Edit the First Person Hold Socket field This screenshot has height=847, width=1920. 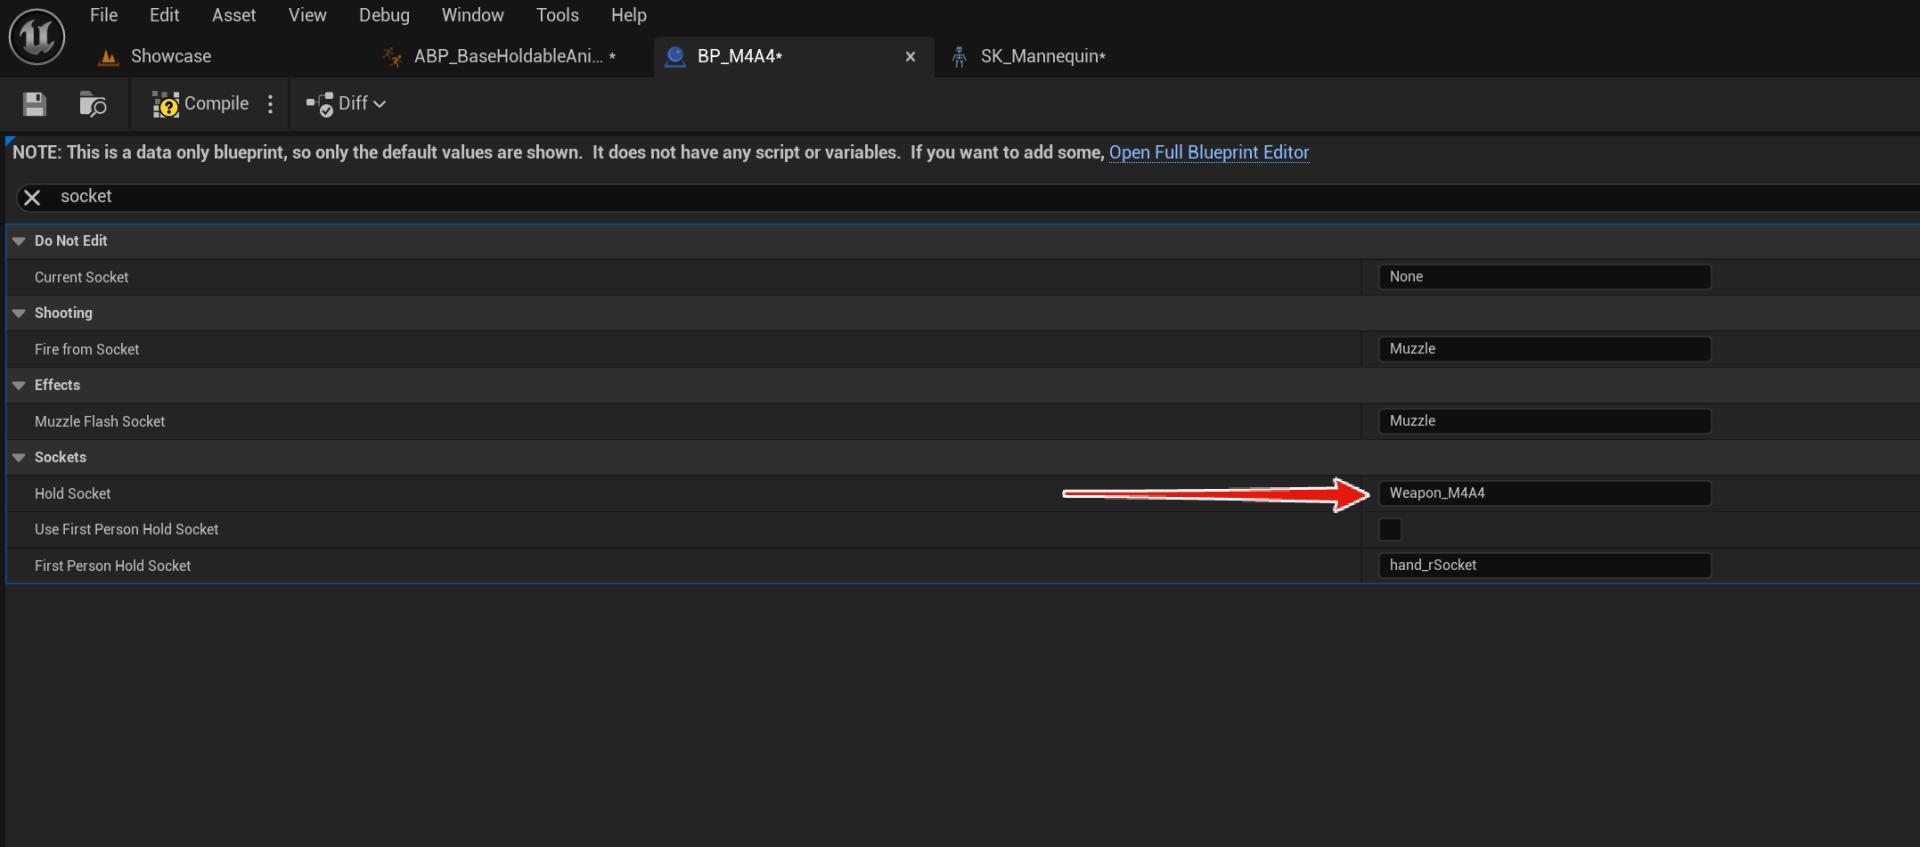point(1544,565)
